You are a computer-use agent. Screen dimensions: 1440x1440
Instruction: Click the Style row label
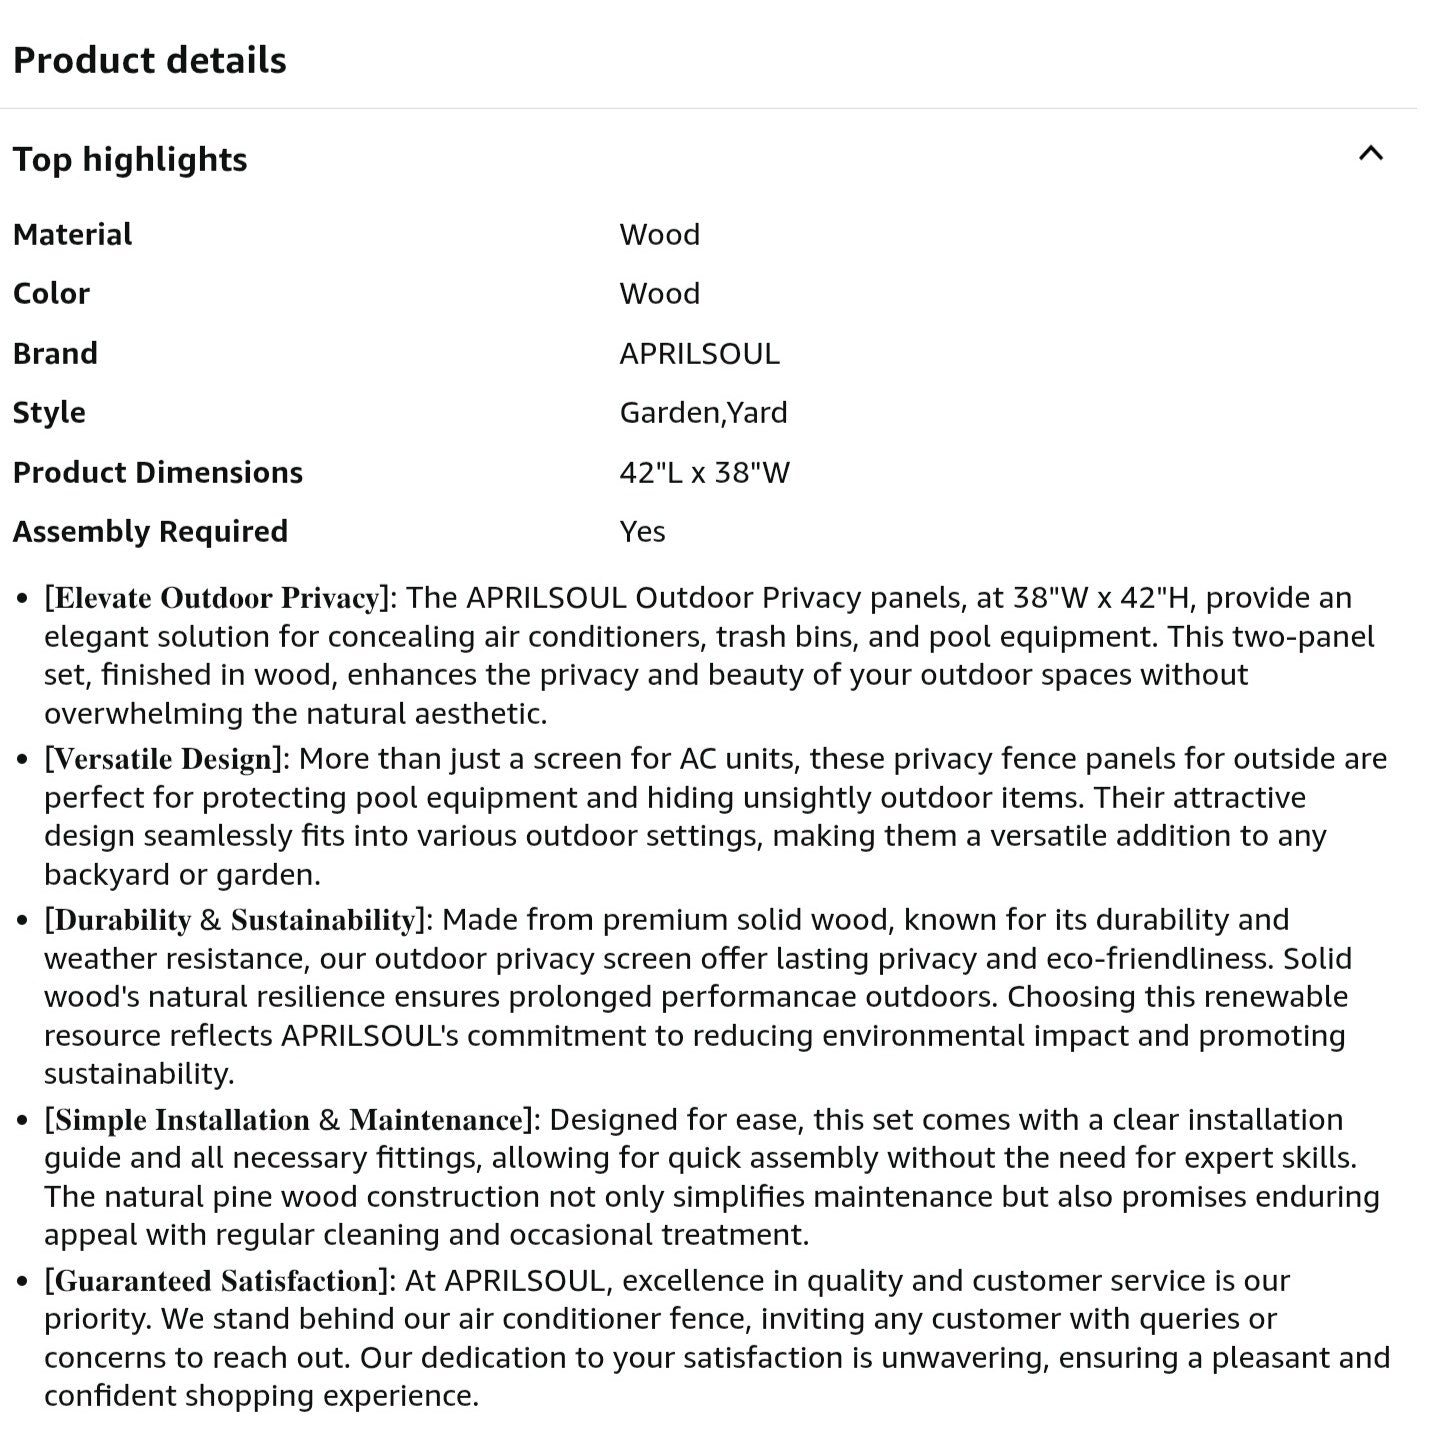[49, 413]
